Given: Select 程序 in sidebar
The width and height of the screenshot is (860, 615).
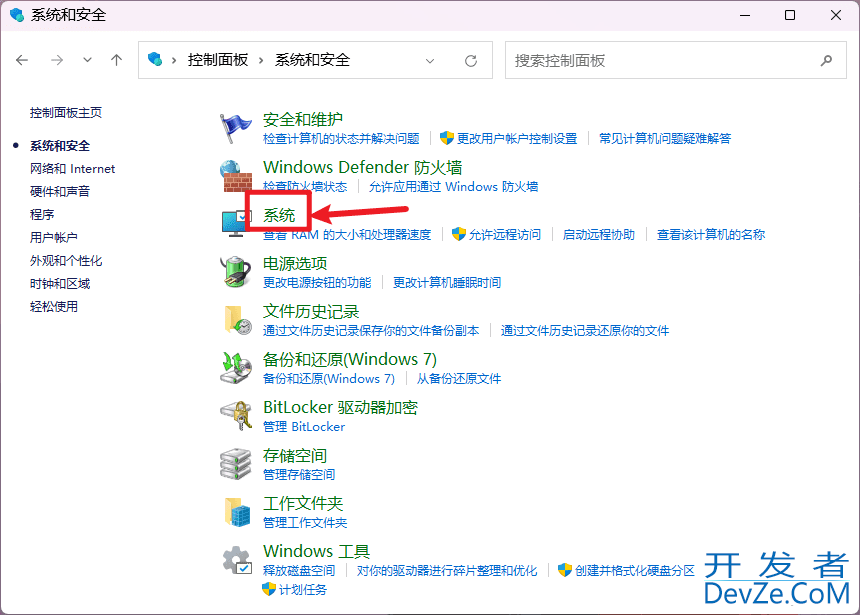Looking at the screenshot, I should click(x=42, y=215).
